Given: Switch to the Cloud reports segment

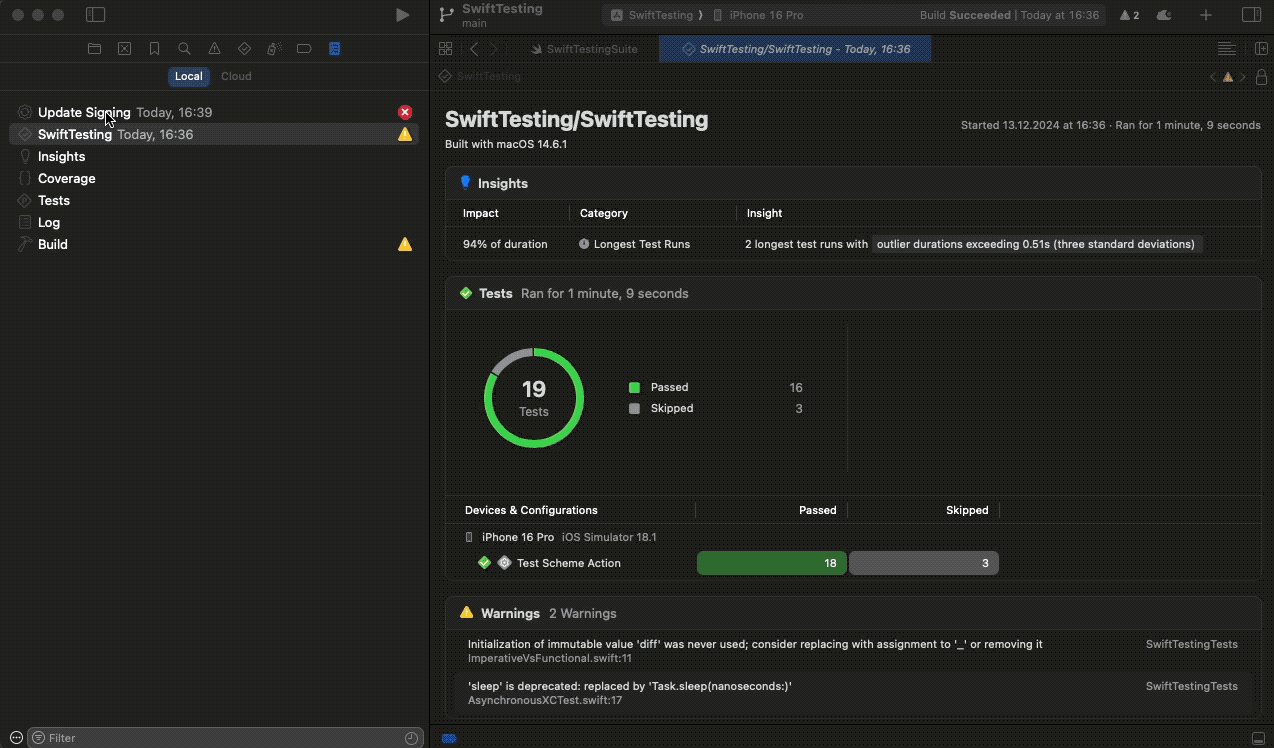Looking at the screenshot, I should click(236, 76).
